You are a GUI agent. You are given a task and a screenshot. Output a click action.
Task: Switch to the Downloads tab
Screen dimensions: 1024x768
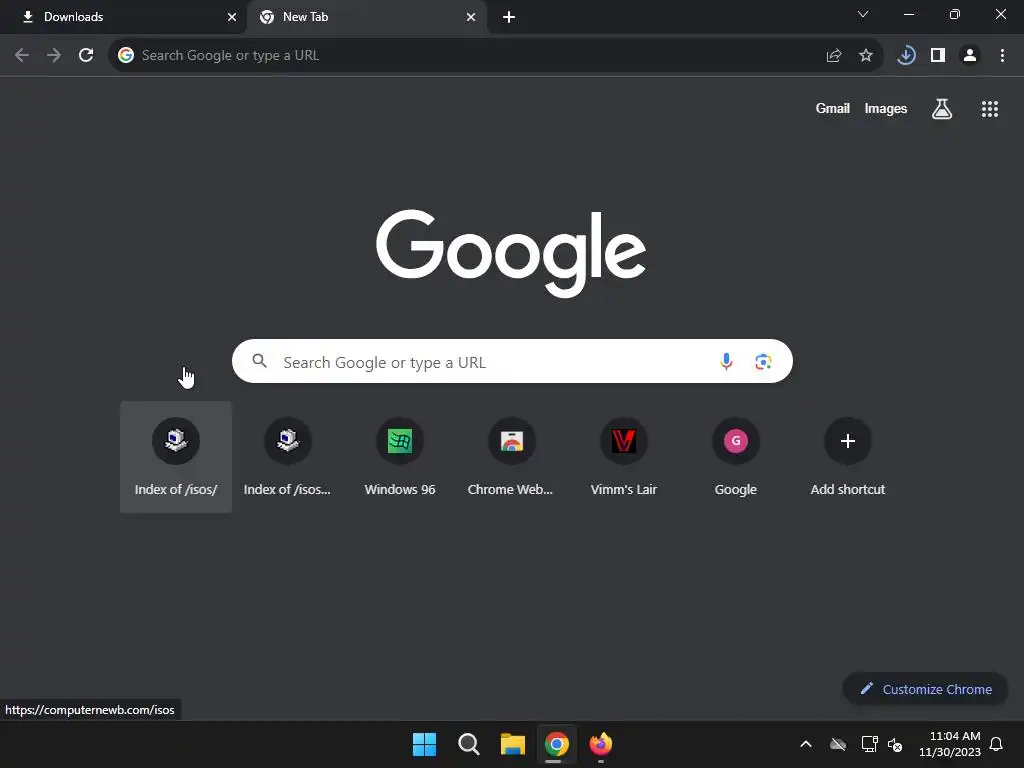pyautogui.click(x=123, y=17)
